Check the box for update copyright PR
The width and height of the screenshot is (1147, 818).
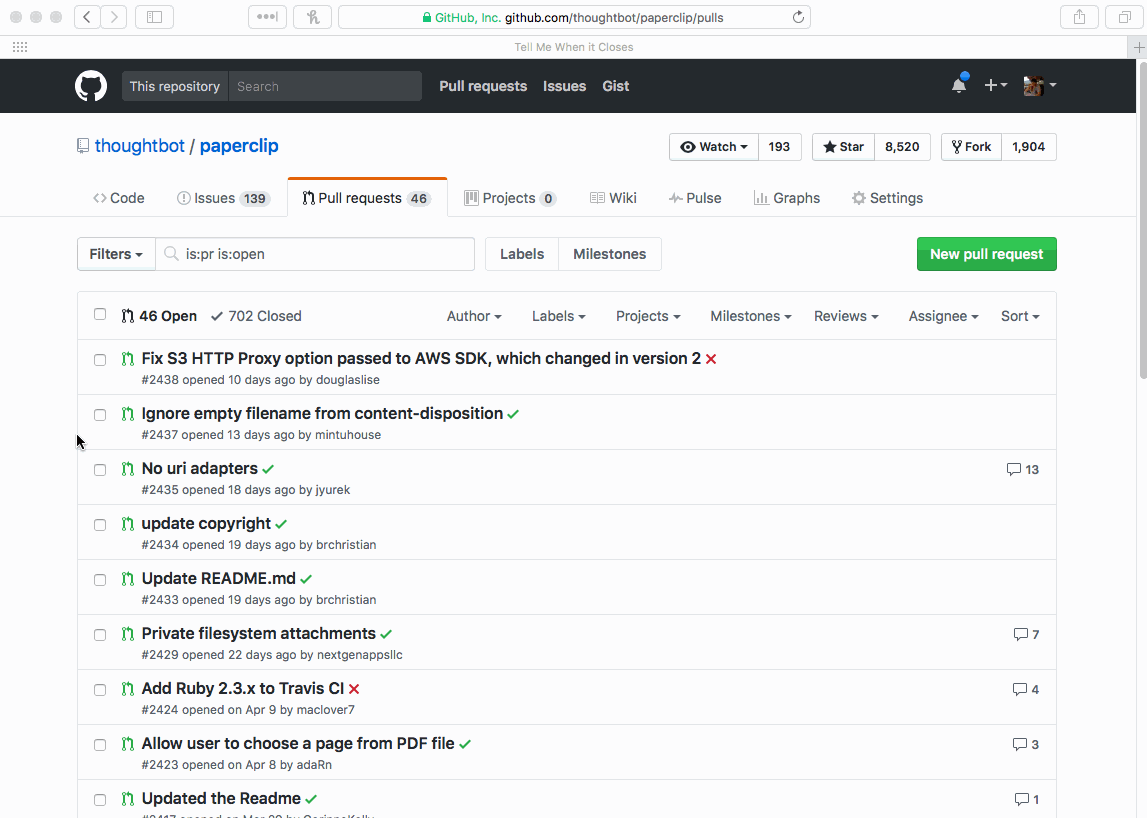click(100, 525)
